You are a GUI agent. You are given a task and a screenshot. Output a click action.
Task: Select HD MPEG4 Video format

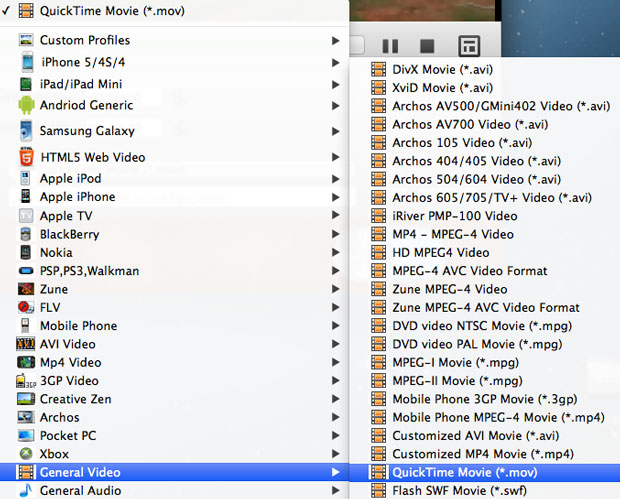[485, 252]
